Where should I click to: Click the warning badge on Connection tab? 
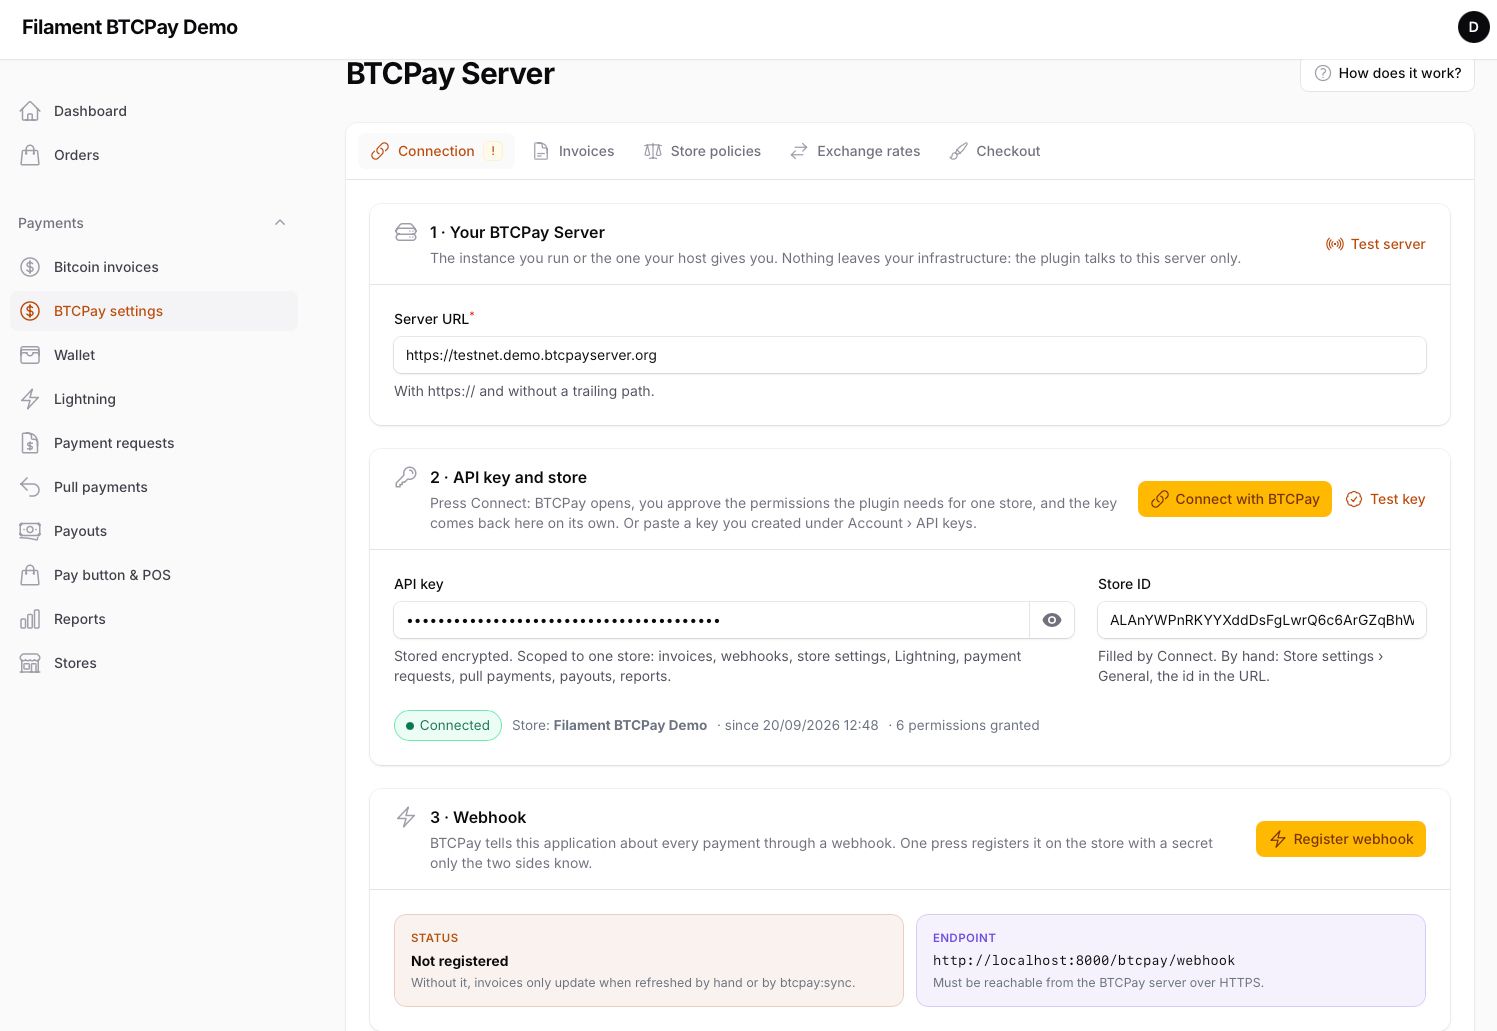(x=493, y=151)
